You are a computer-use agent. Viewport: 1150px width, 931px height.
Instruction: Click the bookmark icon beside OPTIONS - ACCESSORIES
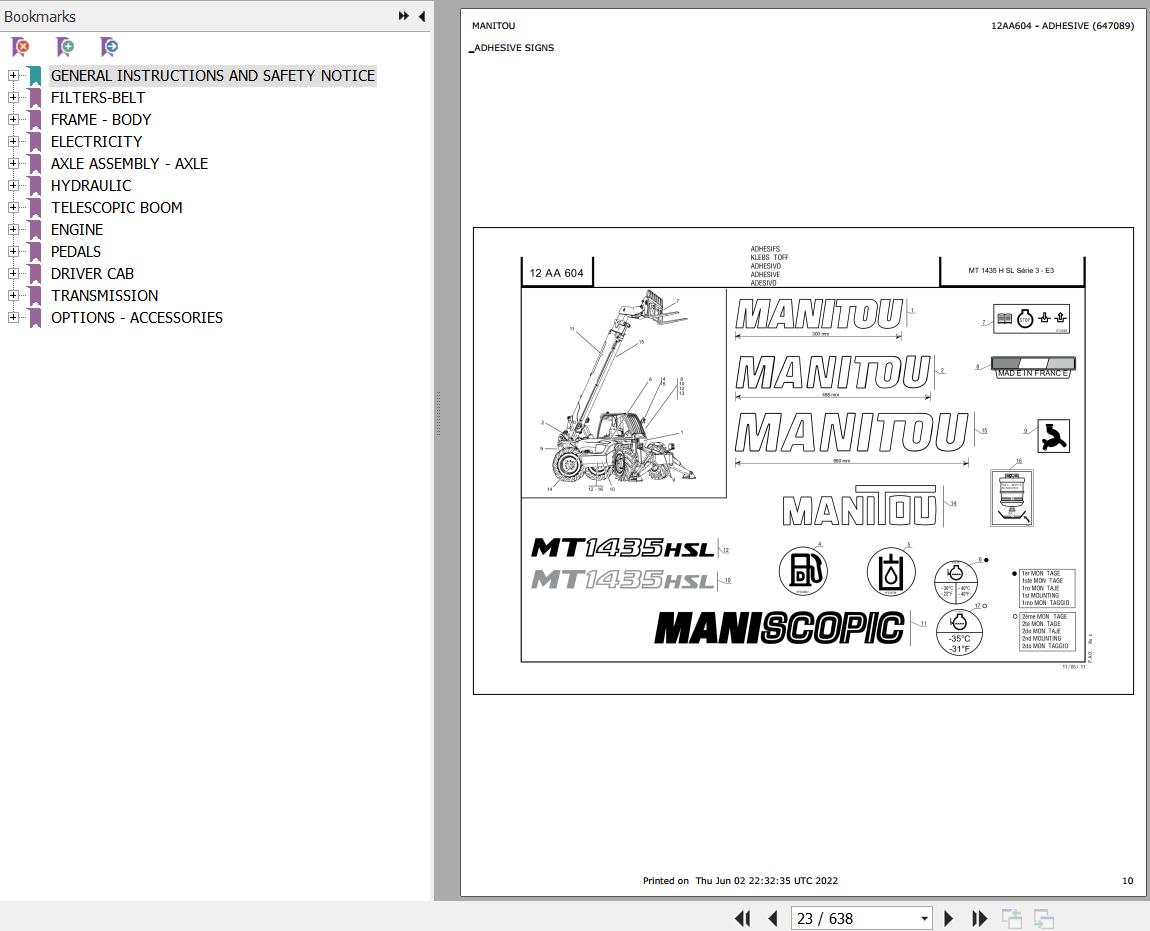tap(34, 318)
